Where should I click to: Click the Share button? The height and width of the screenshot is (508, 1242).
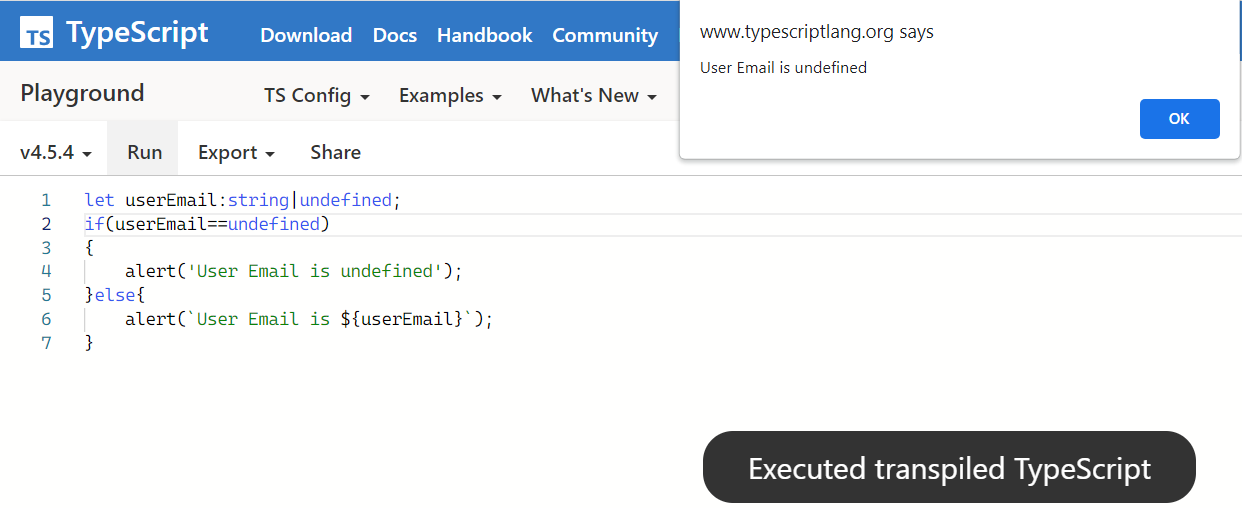point(335,153)
